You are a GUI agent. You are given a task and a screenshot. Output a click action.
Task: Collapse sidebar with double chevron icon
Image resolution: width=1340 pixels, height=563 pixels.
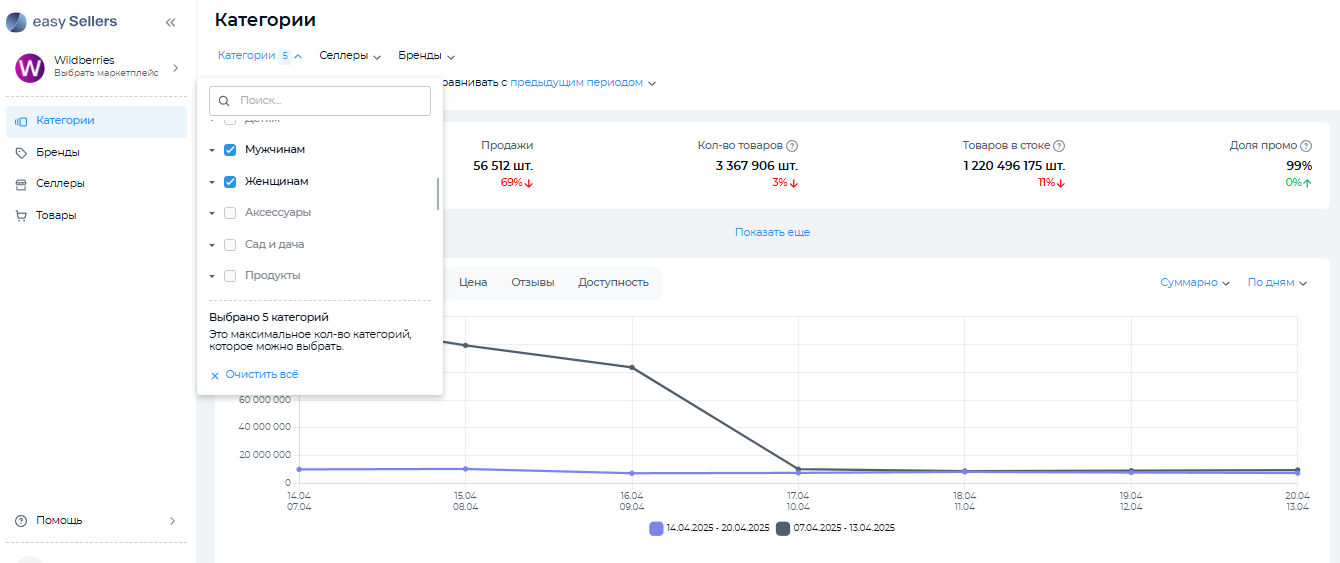tap(170, 22)
